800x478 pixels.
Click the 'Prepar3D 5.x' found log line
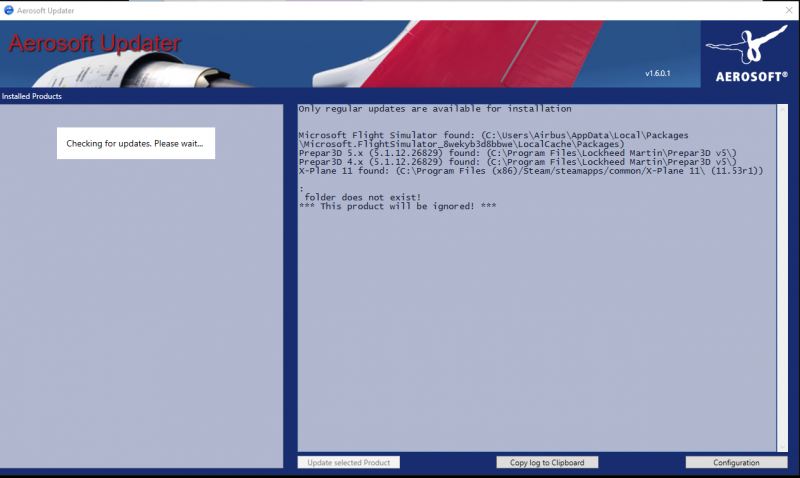coord(518,153)
